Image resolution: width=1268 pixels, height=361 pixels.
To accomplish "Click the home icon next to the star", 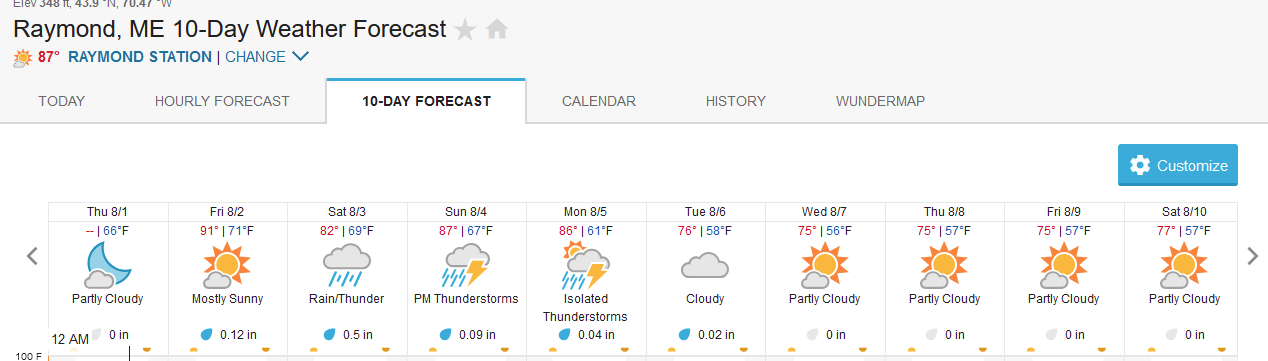I will point(497,30).
